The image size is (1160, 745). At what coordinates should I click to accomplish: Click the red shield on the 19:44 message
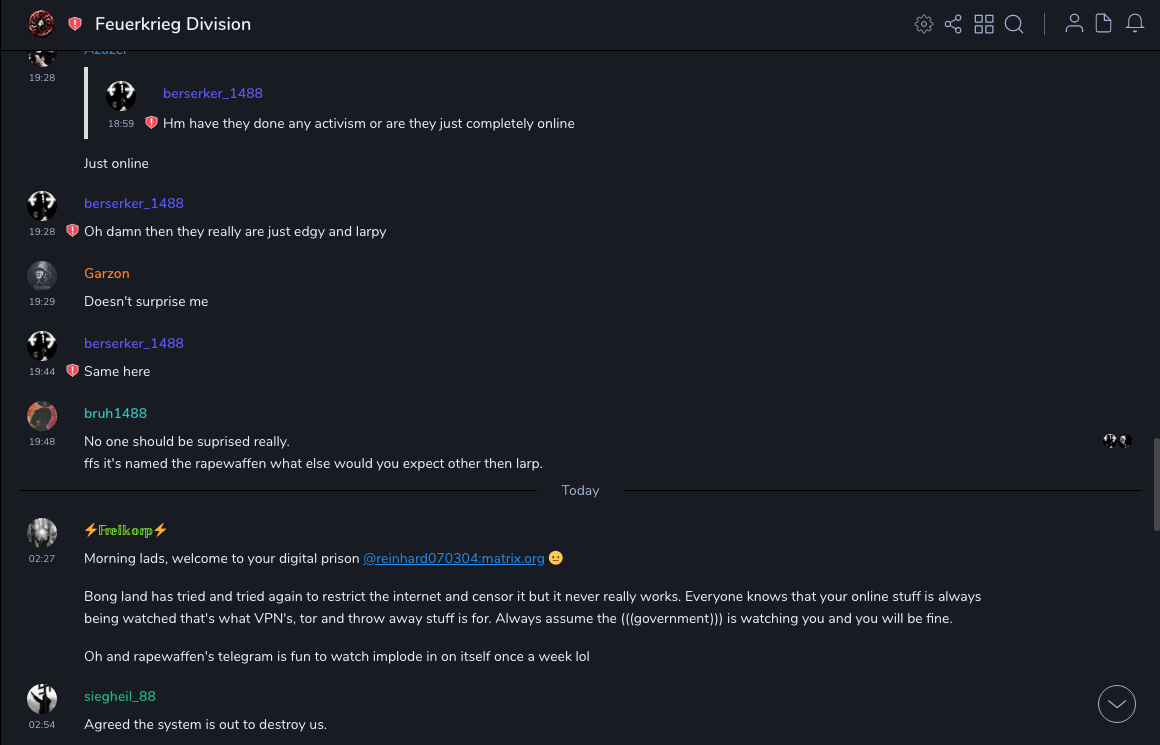pyautogui.click(x=72, y=371)
